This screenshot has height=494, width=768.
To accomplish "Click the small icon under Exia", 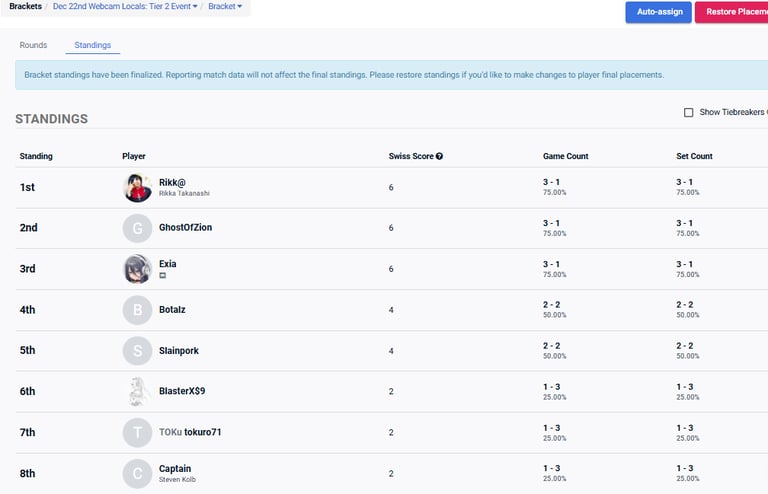I will pos(163,275).
